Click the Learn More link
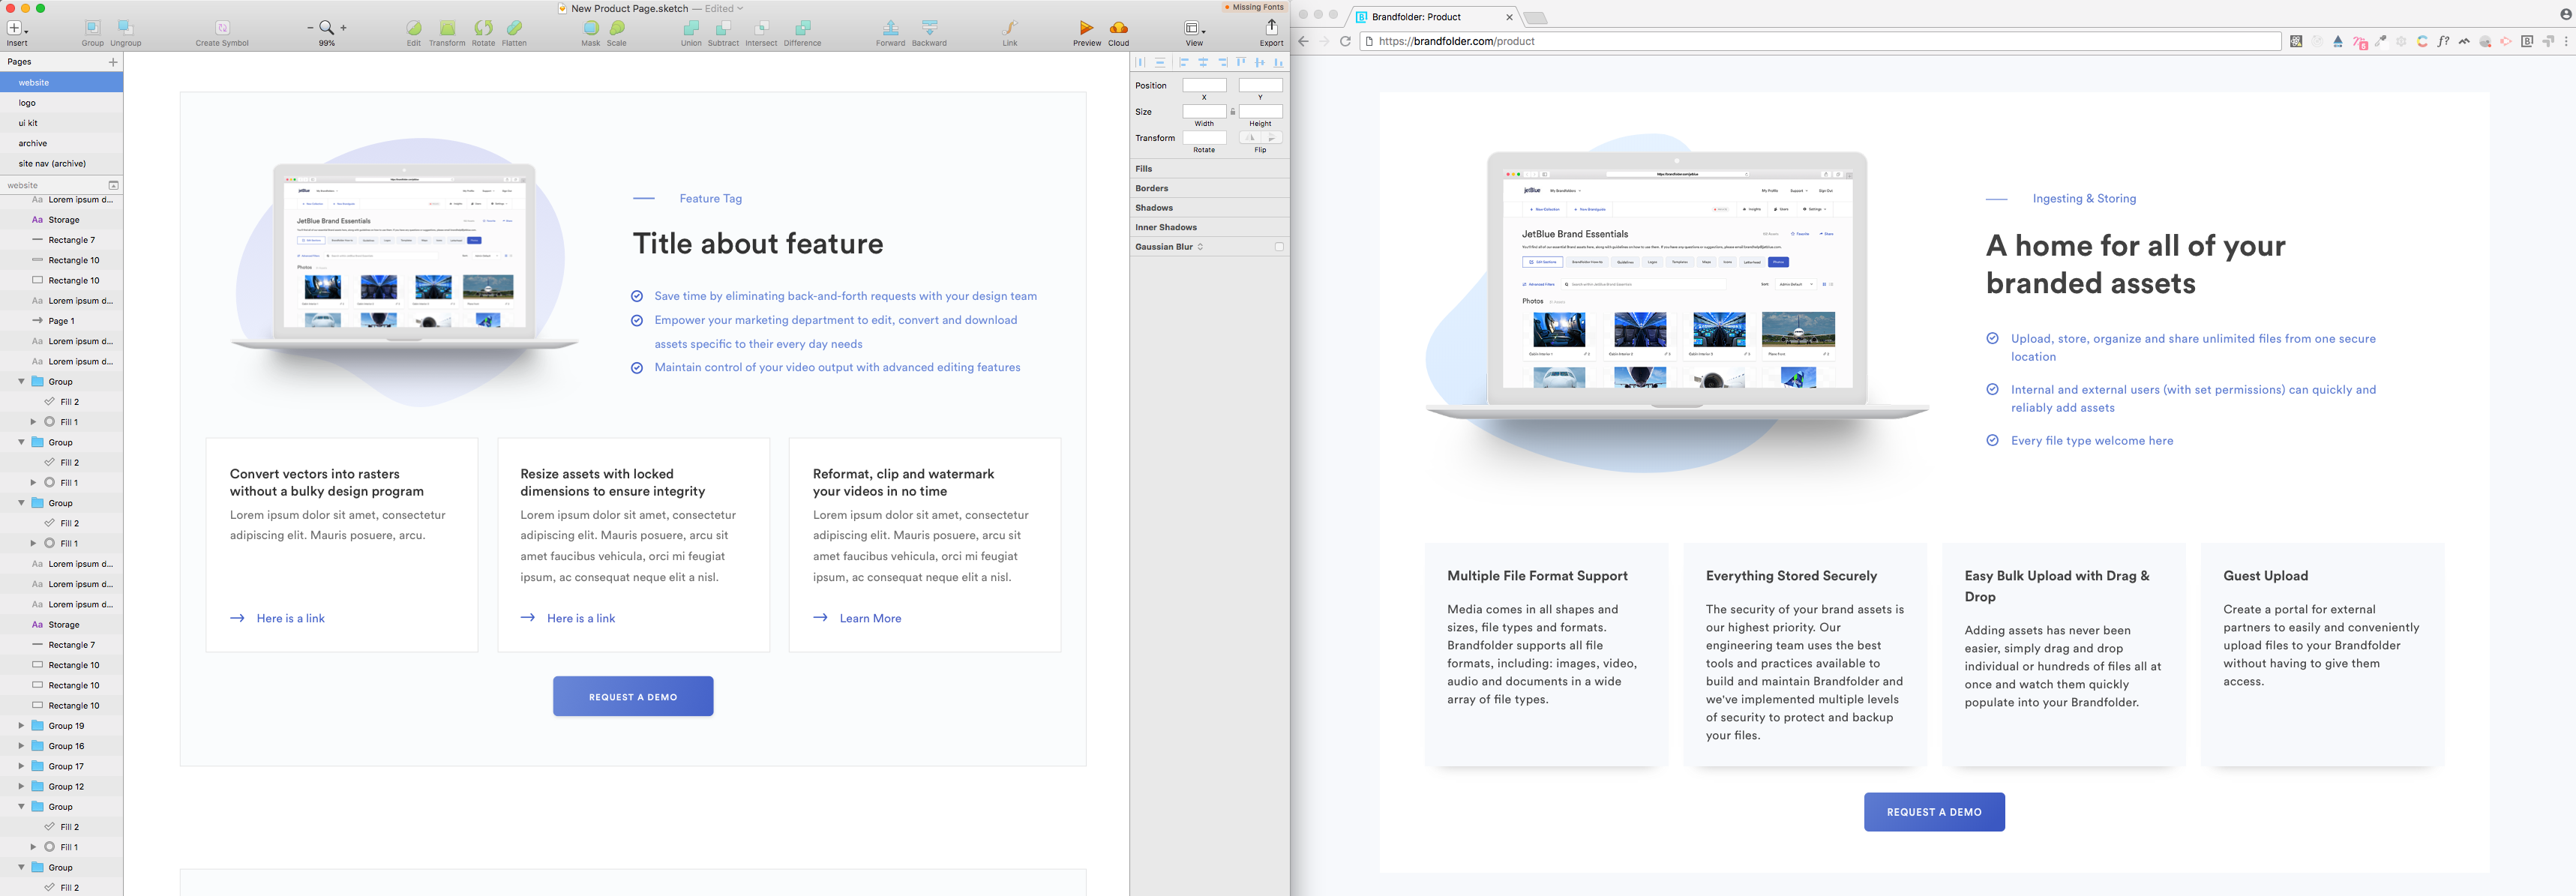The image size is (2576, 896). [870, 618]
